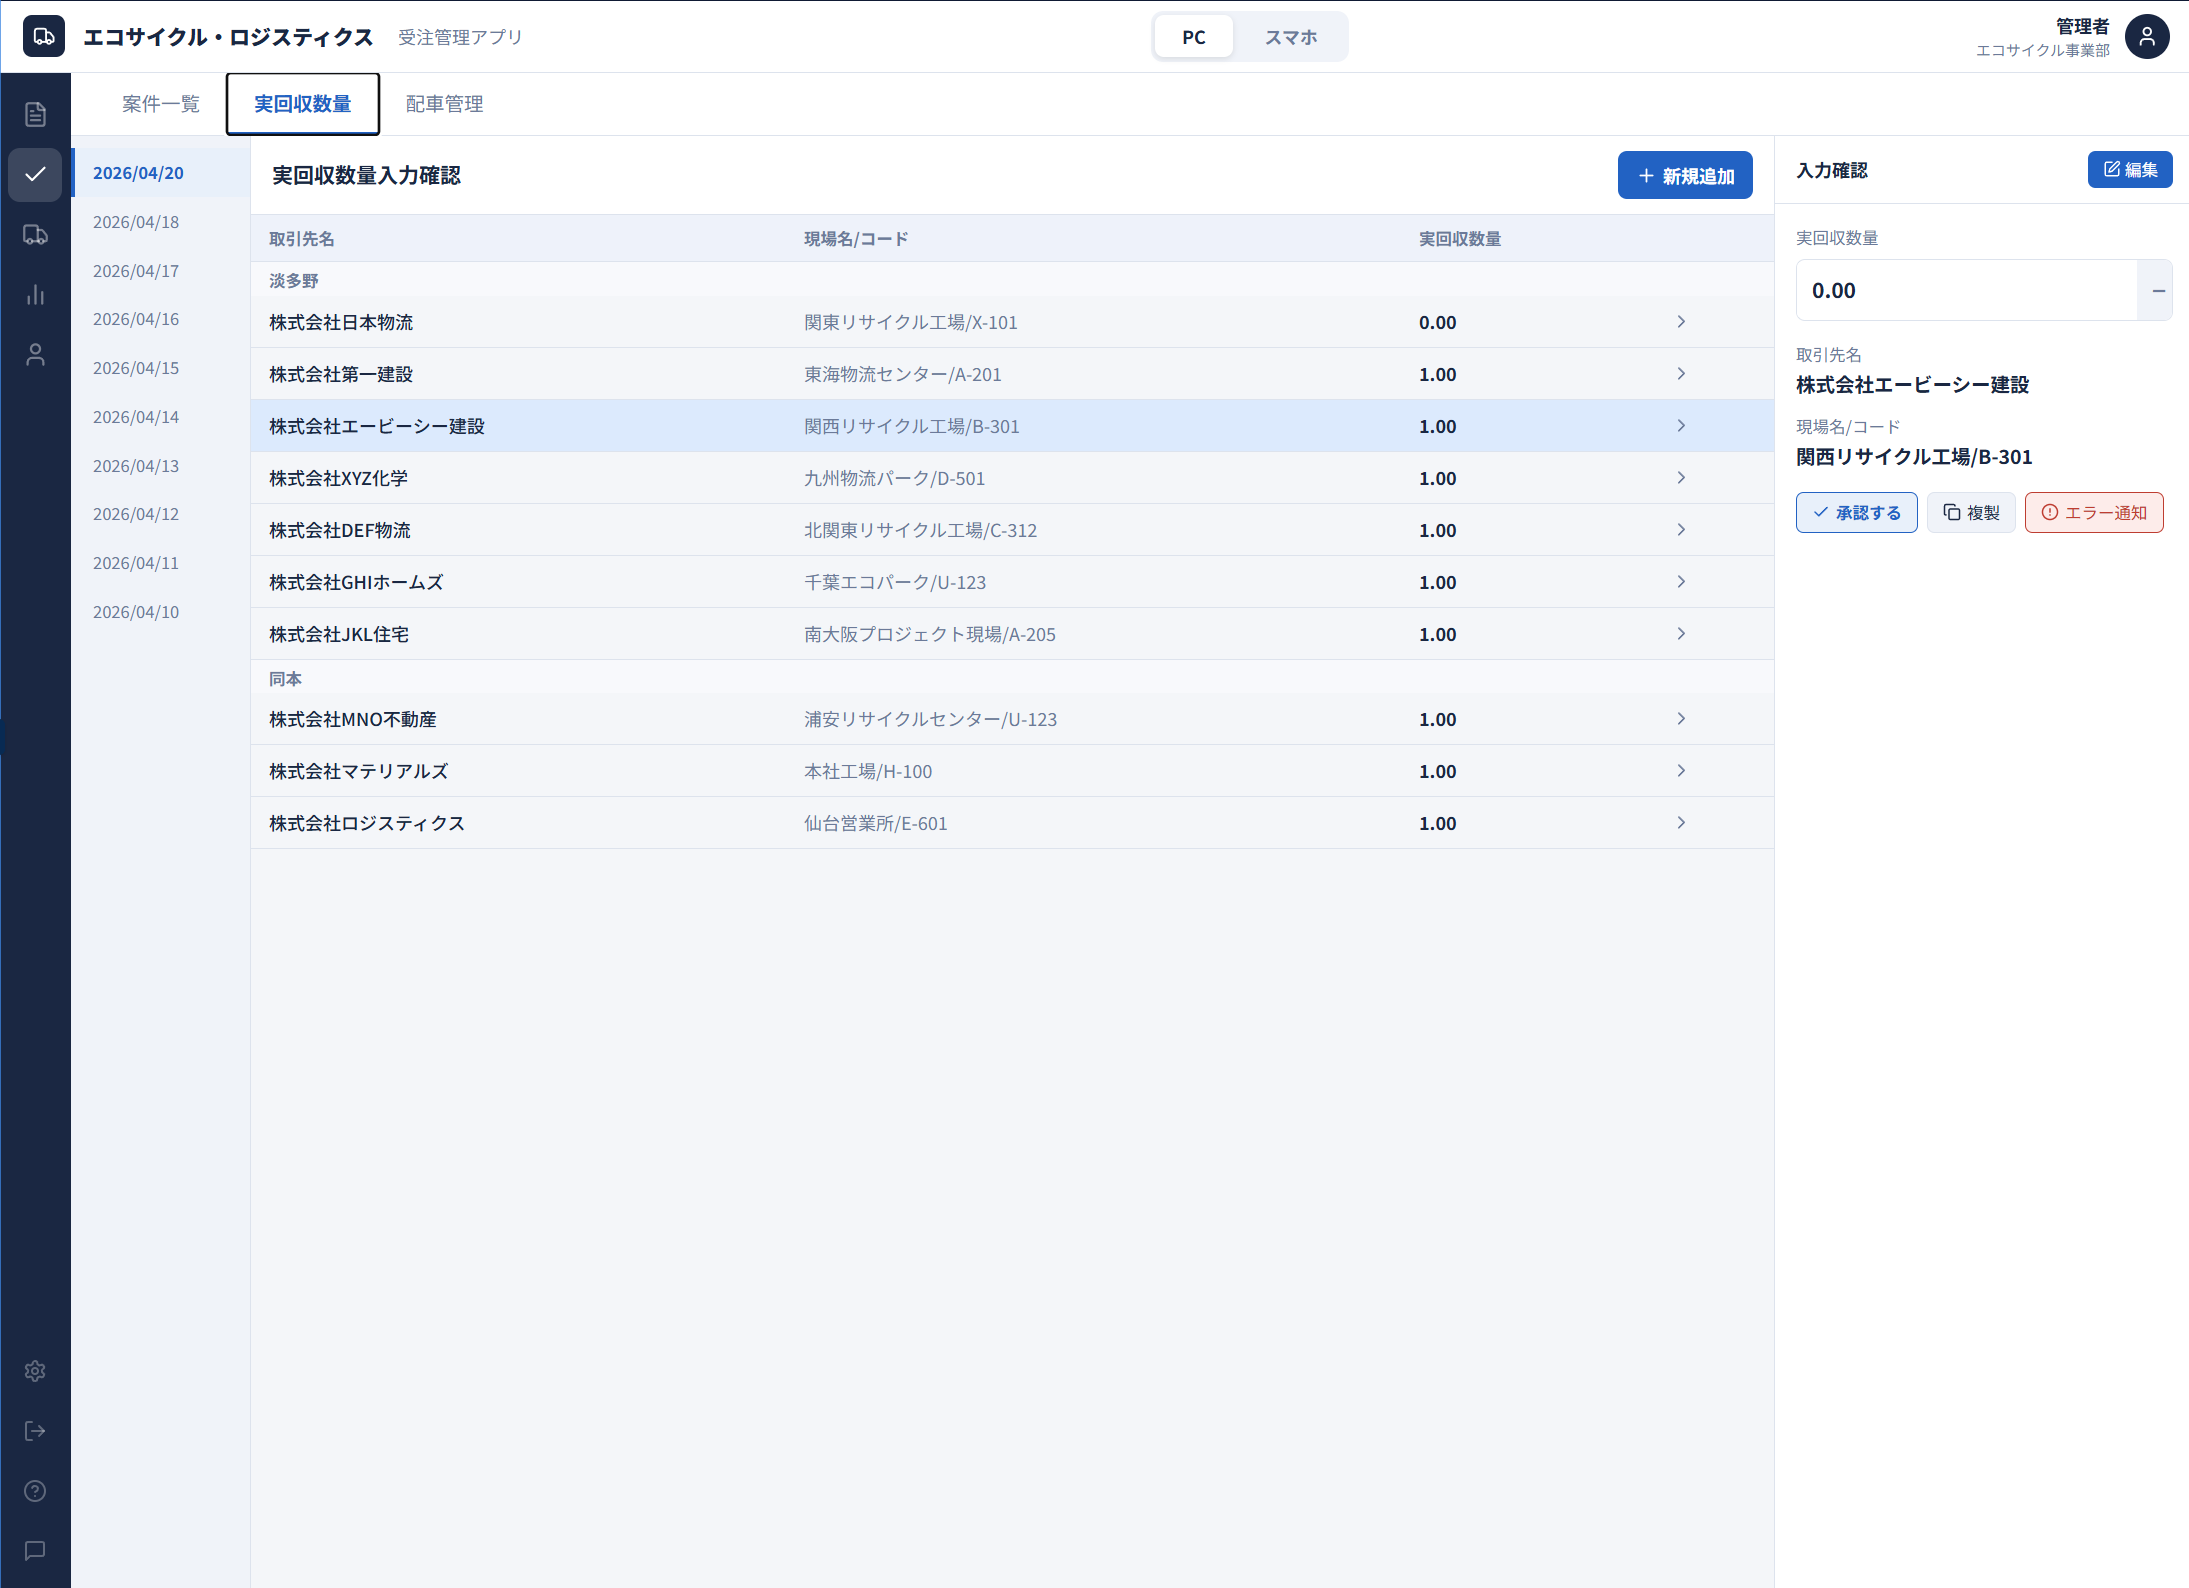Expand the 株式会社GHIホームズ row chevron
The height and width of the screenshot is (1588, 2189).
pos(1681,582)
